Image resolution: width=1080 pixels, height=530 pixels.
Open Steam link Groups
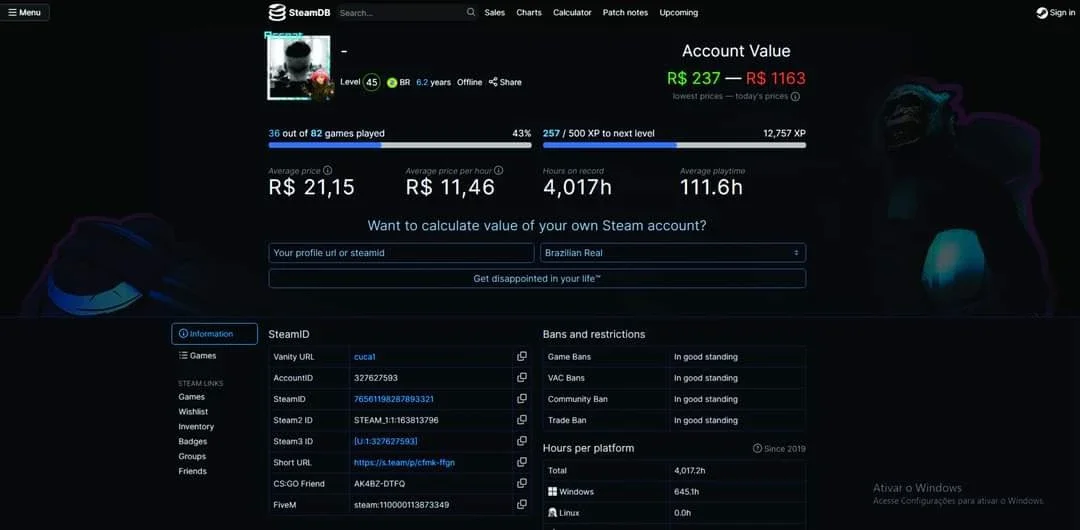tap(192, 456)
